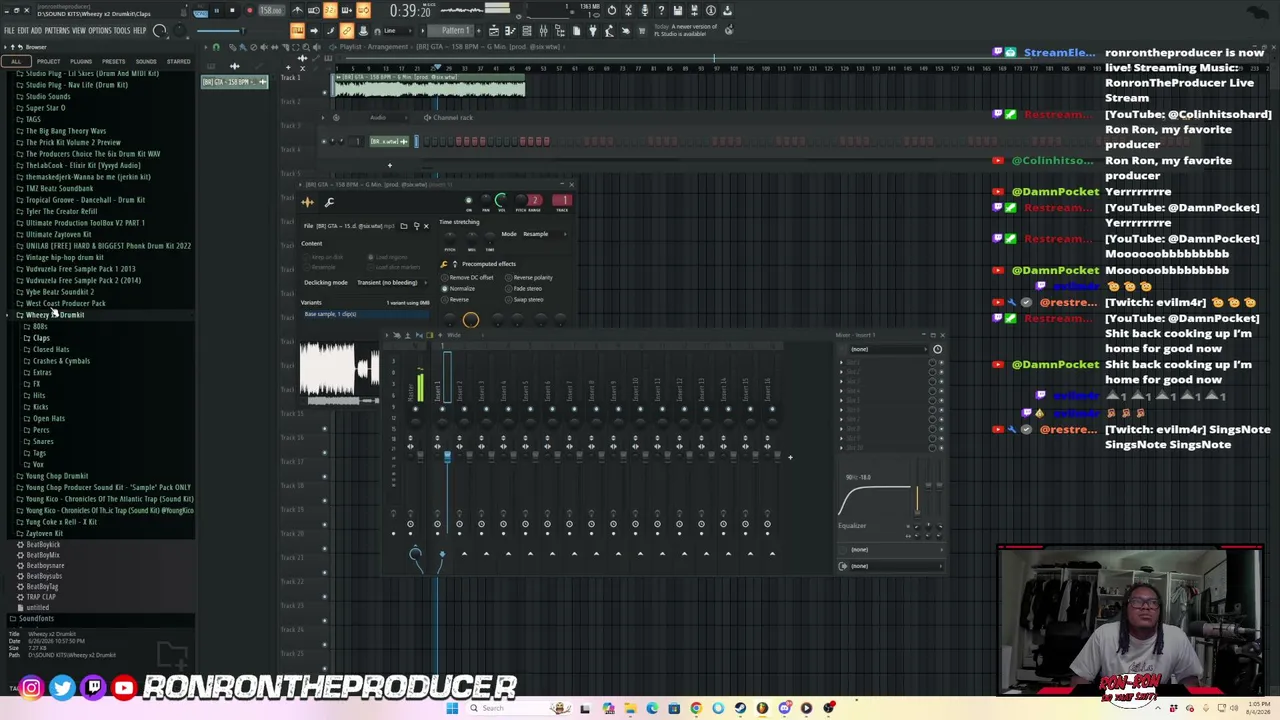Viewport: 1280px width, 720px height.
Task: Open the EDIT menu
Action: [22, 30]
